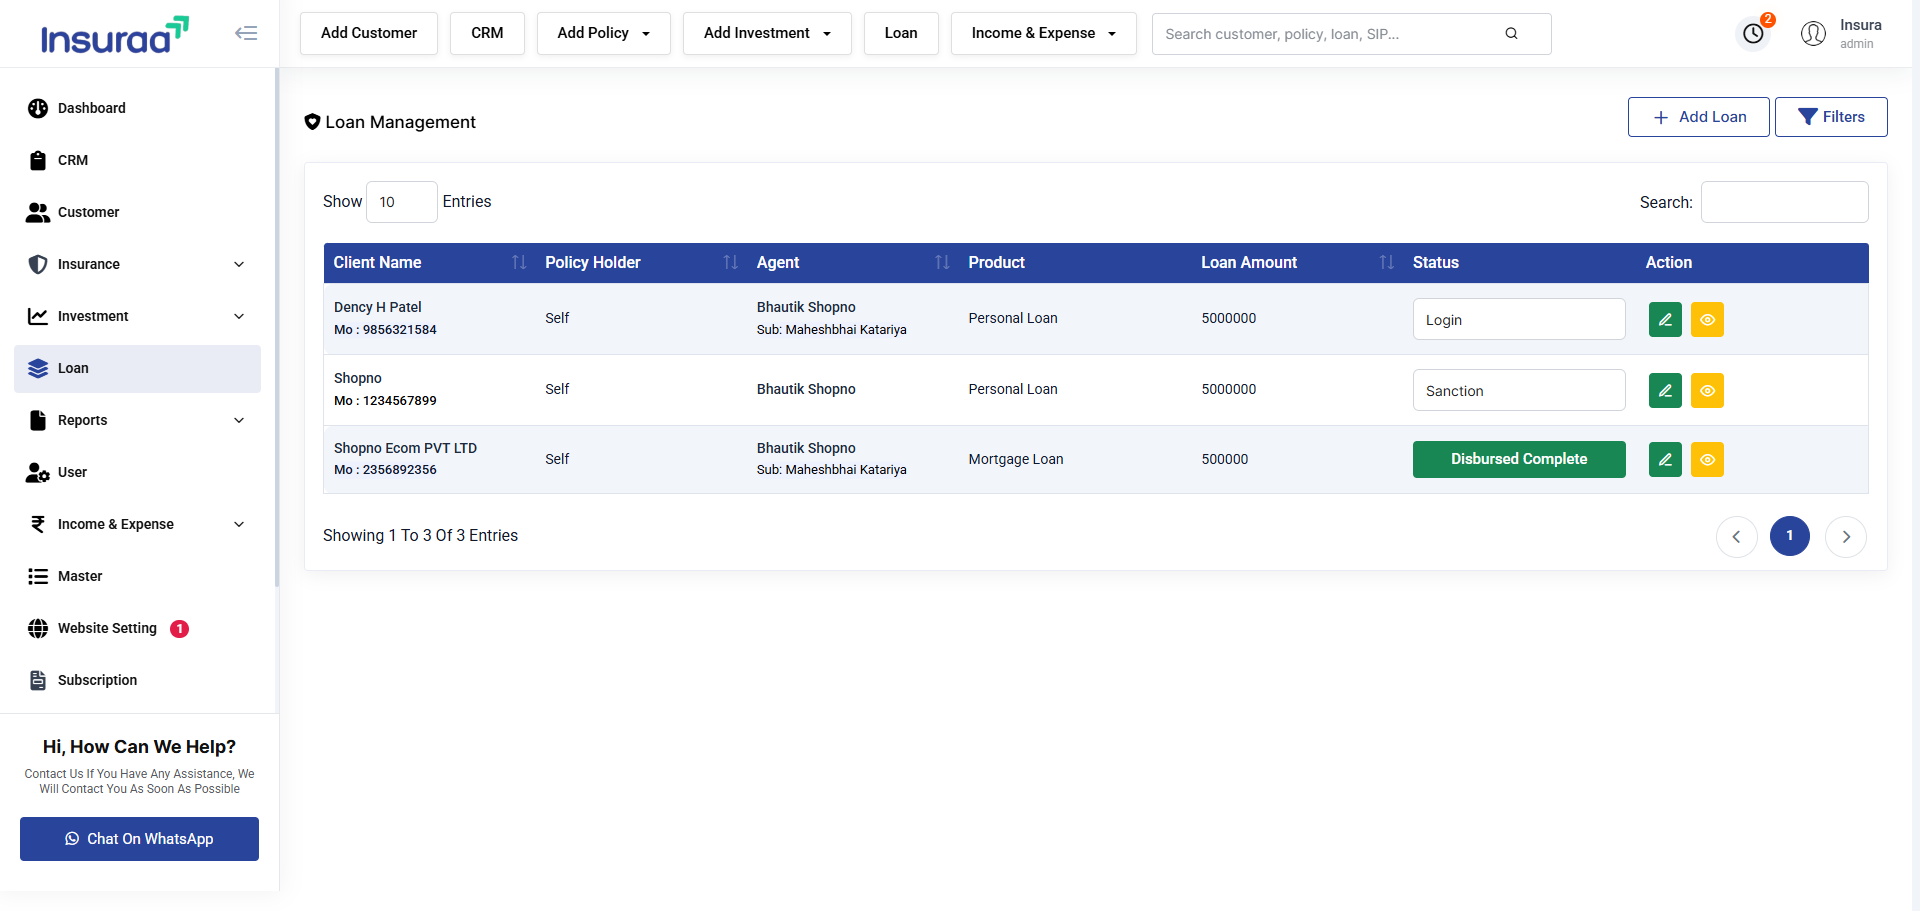This screenshot has width=1920, height=911.
Task: Open the Add Investment dropdown
Action: 767,33
